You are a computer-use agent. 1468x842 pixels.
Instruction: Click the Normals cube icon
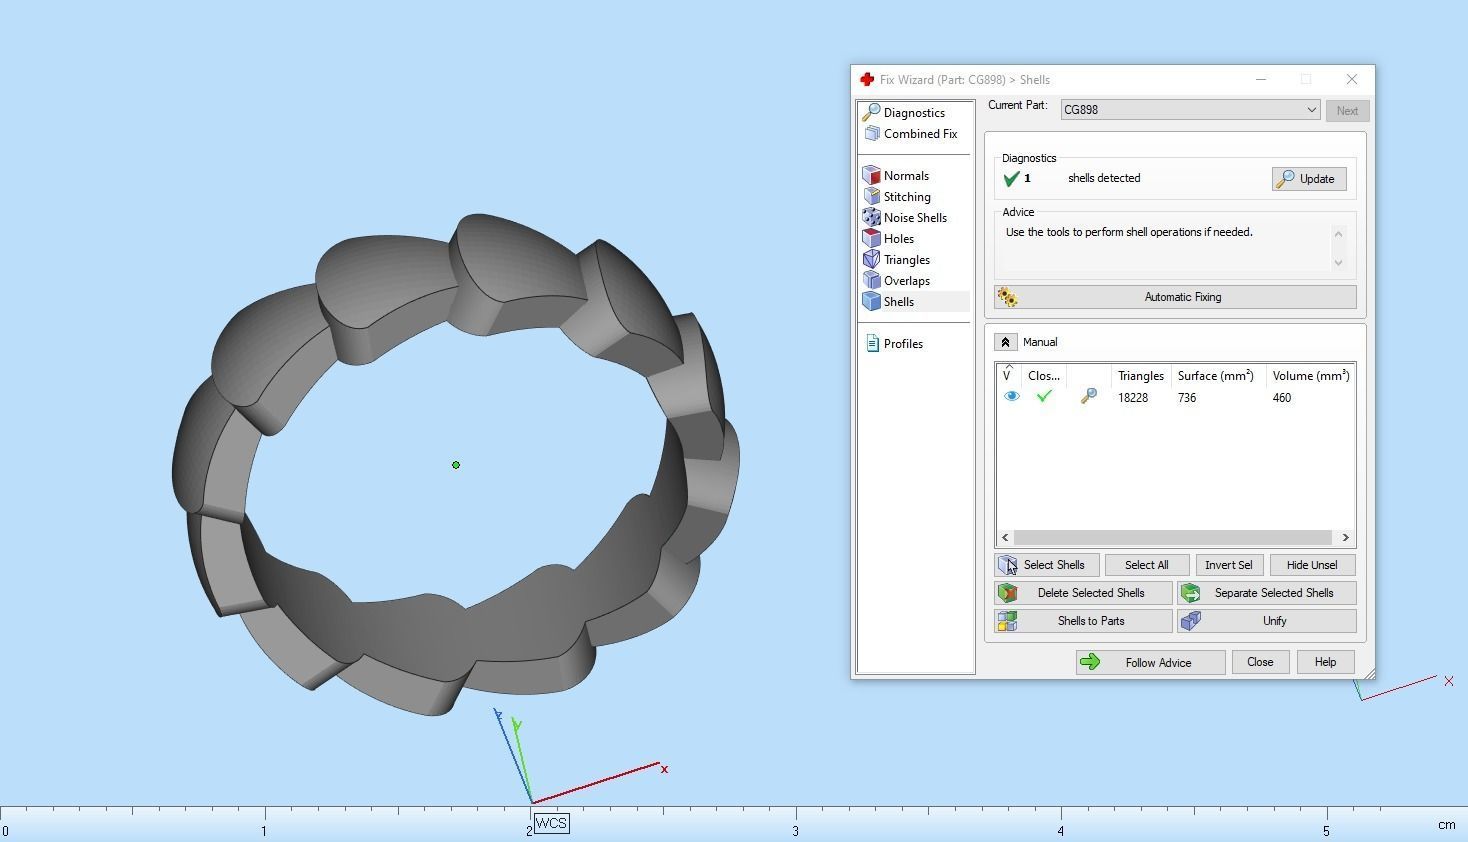[x=871, y=176]
